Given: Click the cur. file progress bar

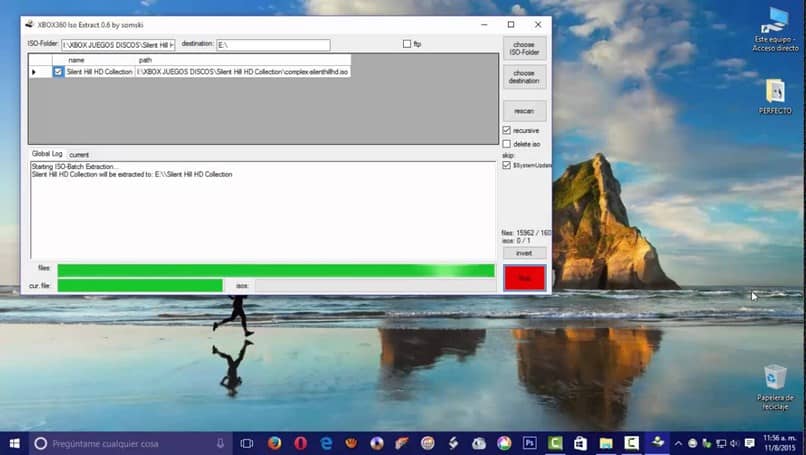Looking at the screenshot, I should click(140, 285).
